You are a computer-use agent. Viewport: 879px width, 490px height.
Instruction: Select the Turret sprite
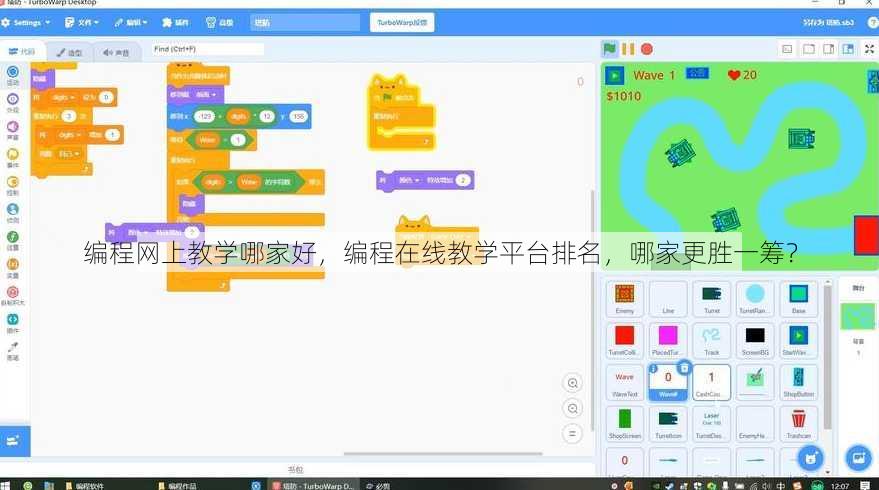click(711, 299)
